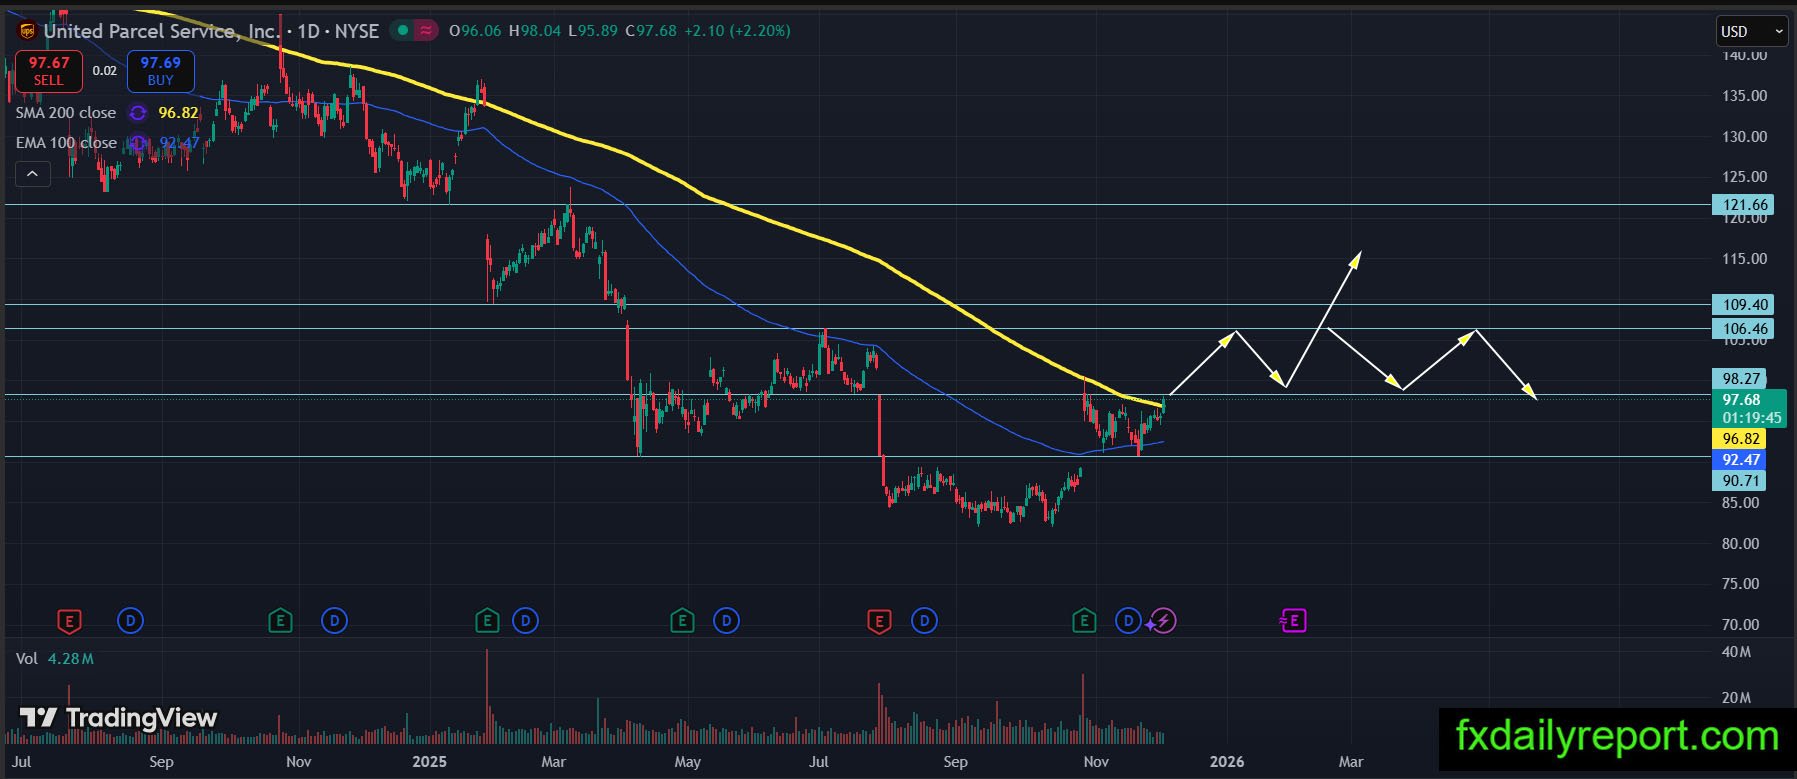The image size is (1797, 779).
Task: Click the low value L95.89
Action: (x=594, y=31)
